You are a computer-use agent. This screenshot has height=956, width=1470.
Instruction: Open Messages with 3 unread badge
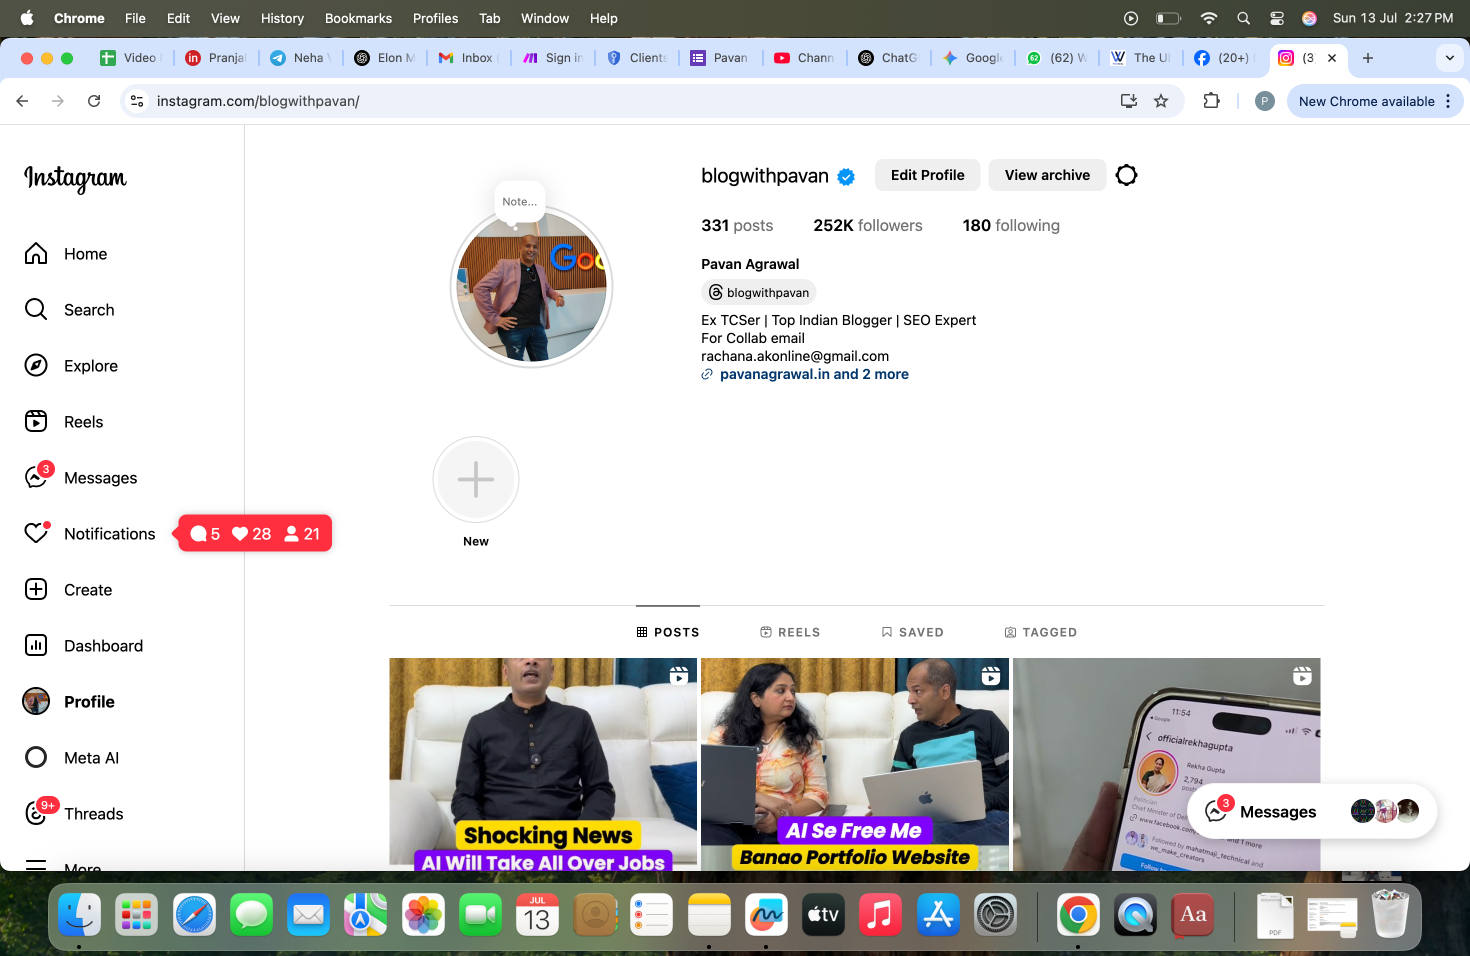coord(36,478)
